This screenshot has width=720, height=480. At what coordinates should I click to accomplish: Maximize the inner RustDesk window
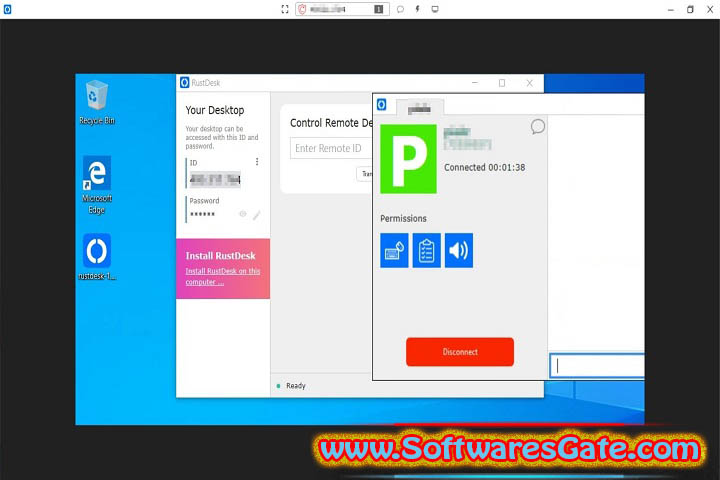pos(502,83)
